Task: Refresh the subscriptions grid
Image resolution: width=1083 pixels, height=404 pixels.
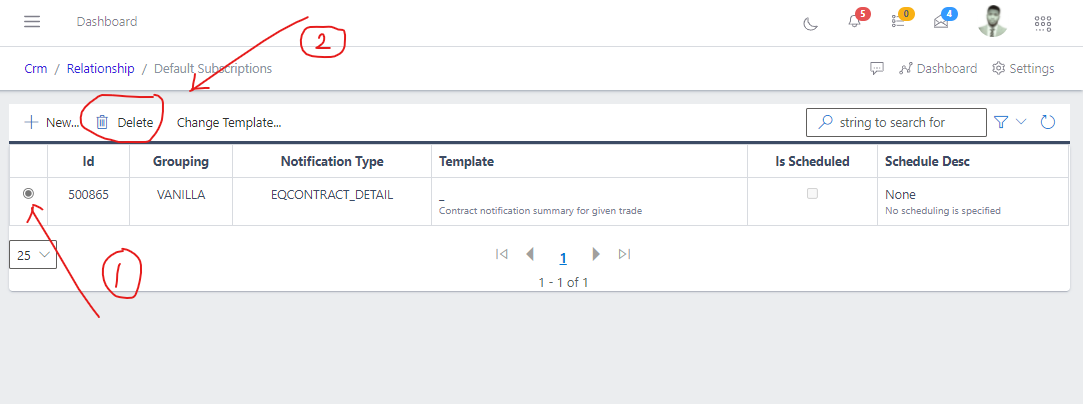Action: click(1048, 122)
